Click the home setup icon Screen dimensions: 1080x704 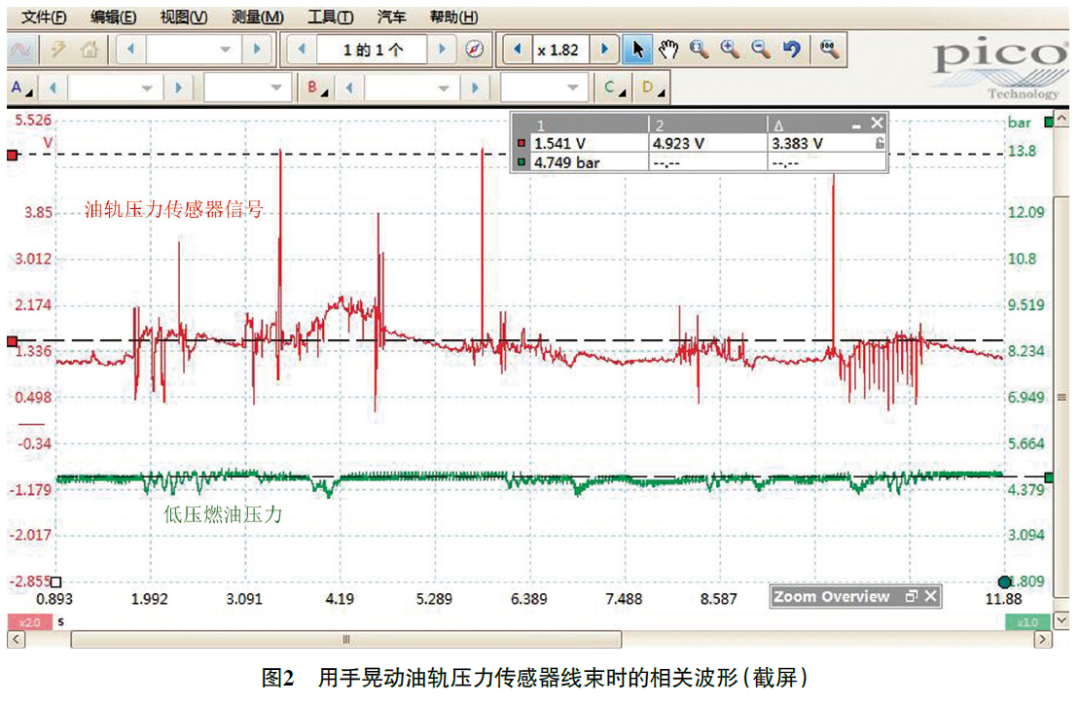click(x=90, y=50)
